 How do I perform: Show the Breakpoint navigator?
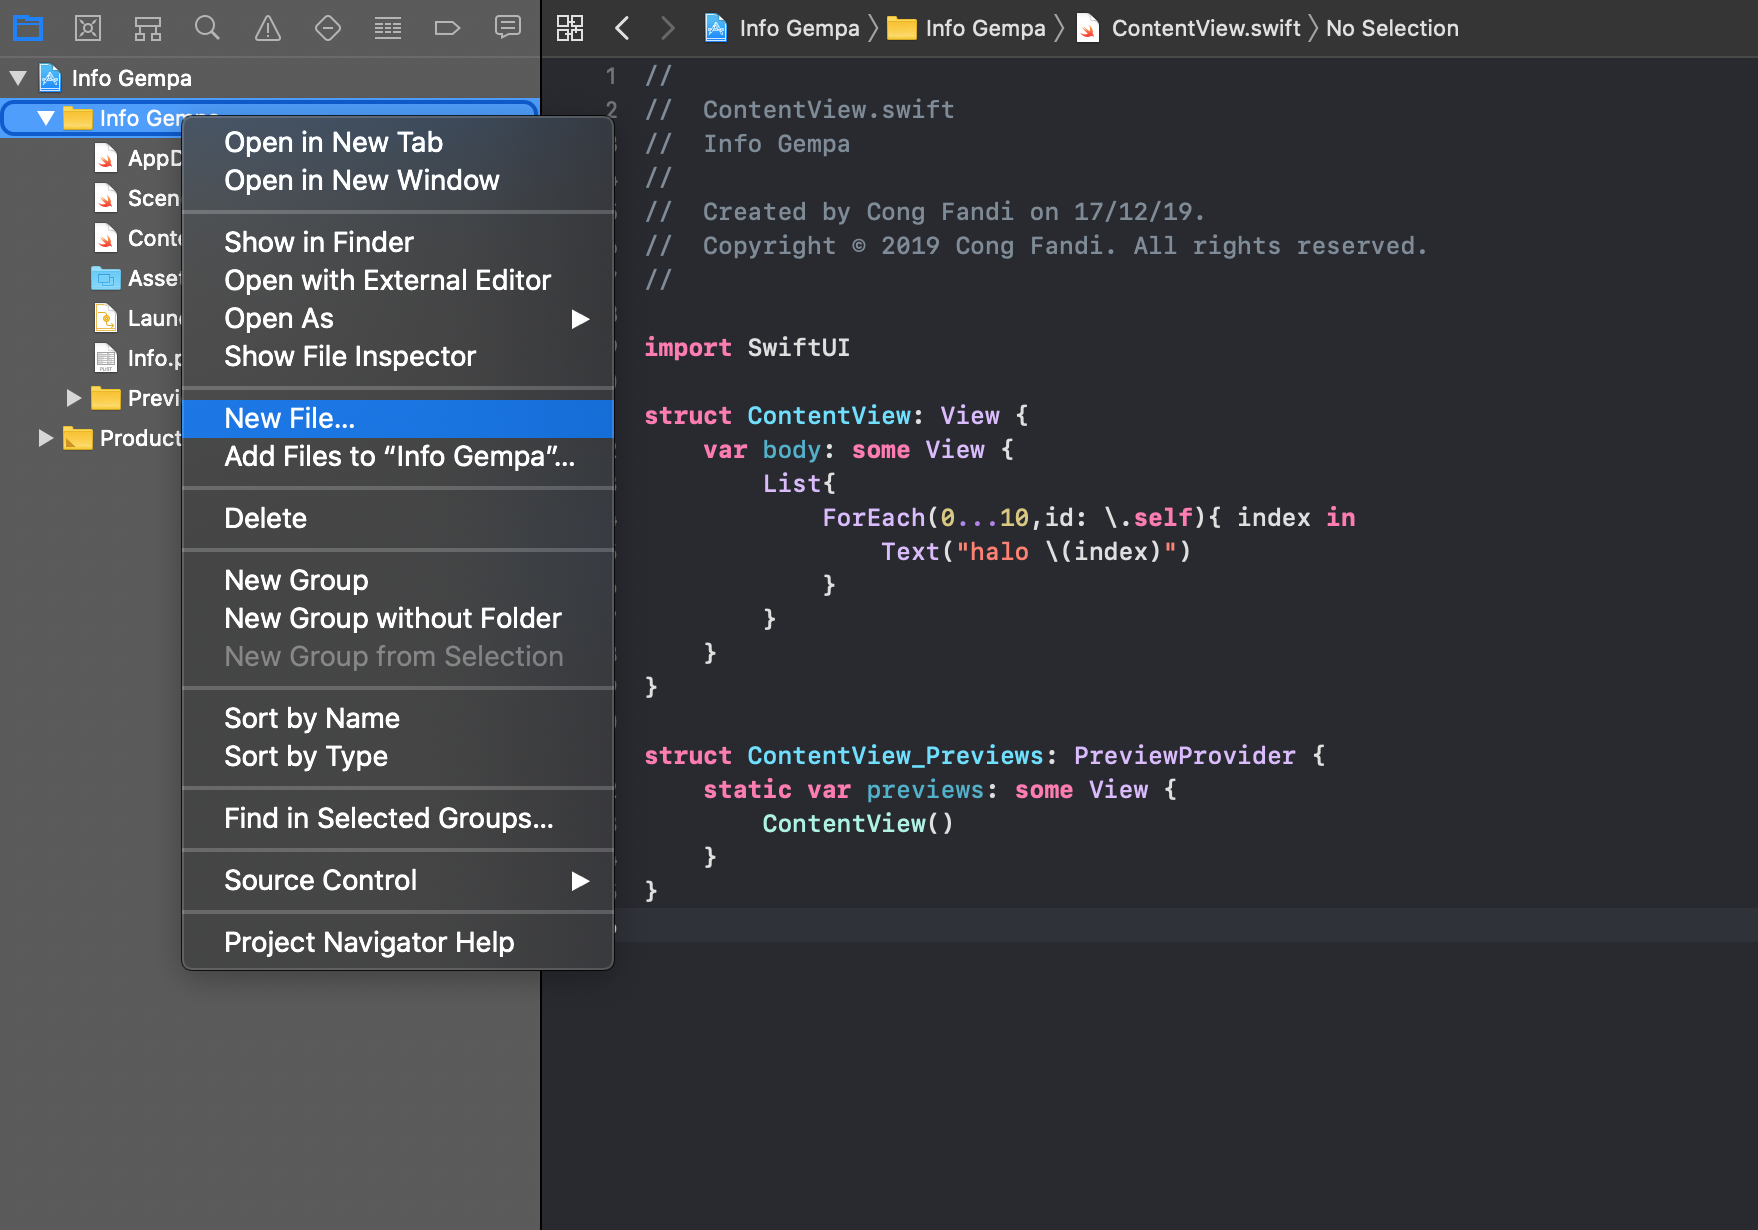point(447,28)
